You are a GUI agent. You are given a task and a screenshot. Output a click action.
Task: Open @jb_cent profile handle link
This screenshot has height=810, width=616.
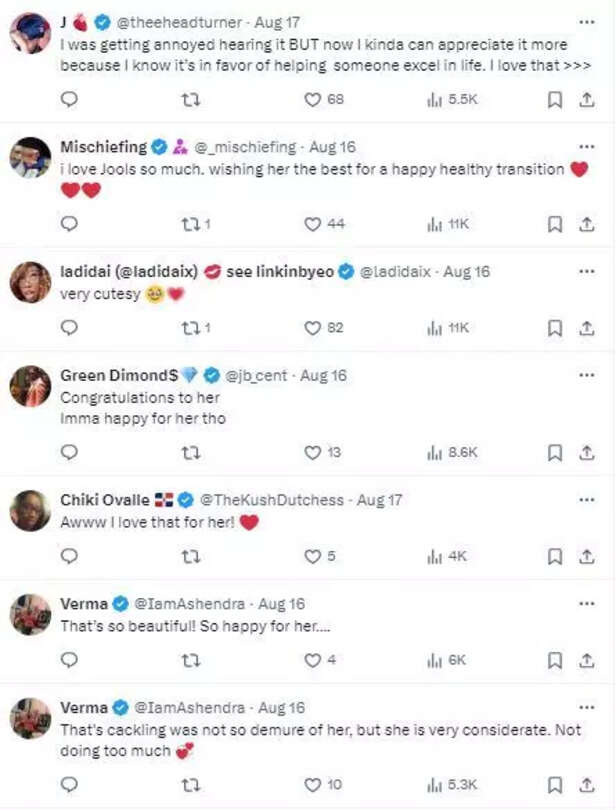[x=257, y=376]
